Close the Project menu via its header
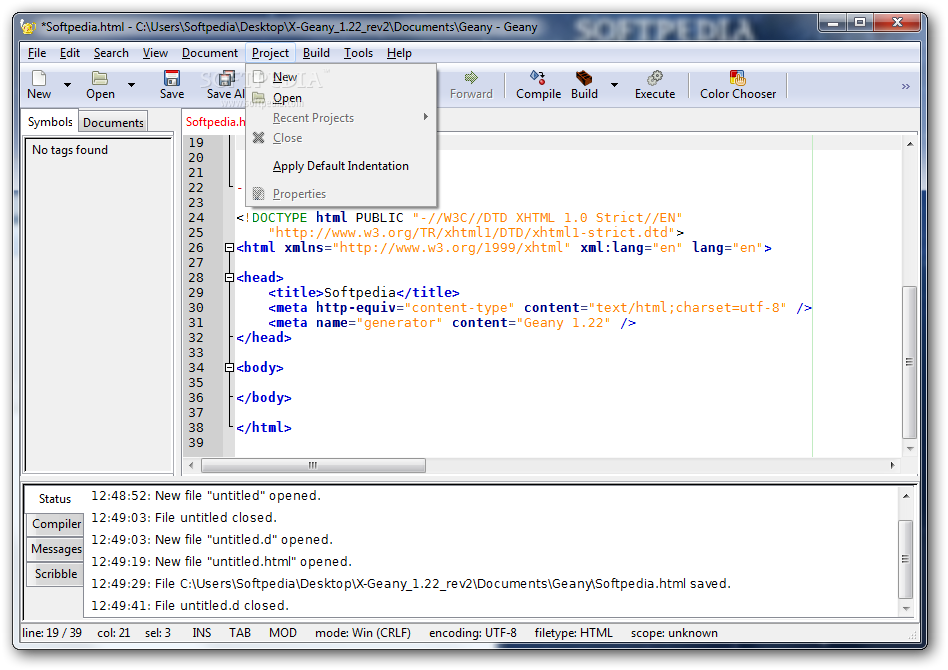The image size is (948, 670). 270,53
